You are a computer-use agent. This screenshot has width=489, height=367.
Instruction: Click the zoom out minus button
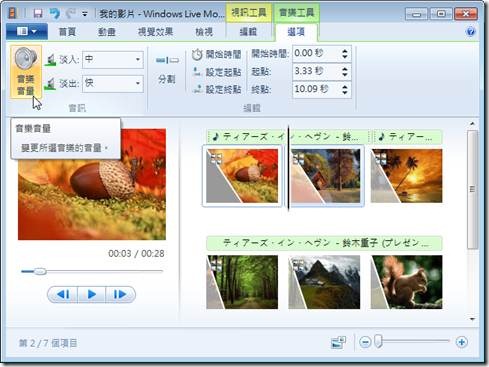click(x=365, y=342)
